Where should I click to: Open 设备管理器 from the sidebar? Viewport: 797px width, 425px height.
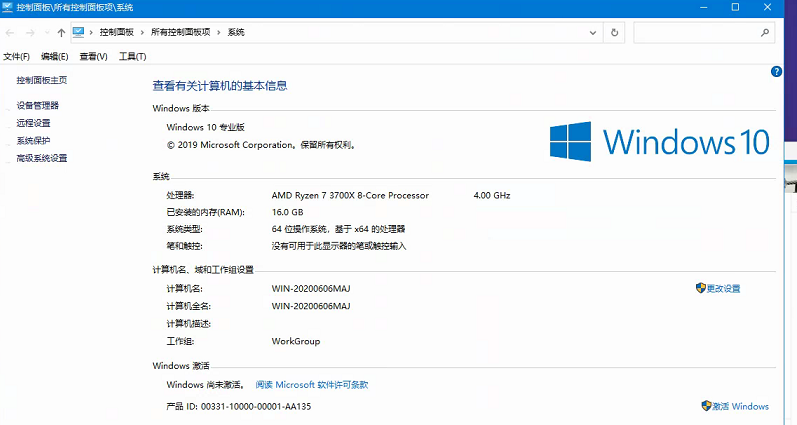point(38,105)
